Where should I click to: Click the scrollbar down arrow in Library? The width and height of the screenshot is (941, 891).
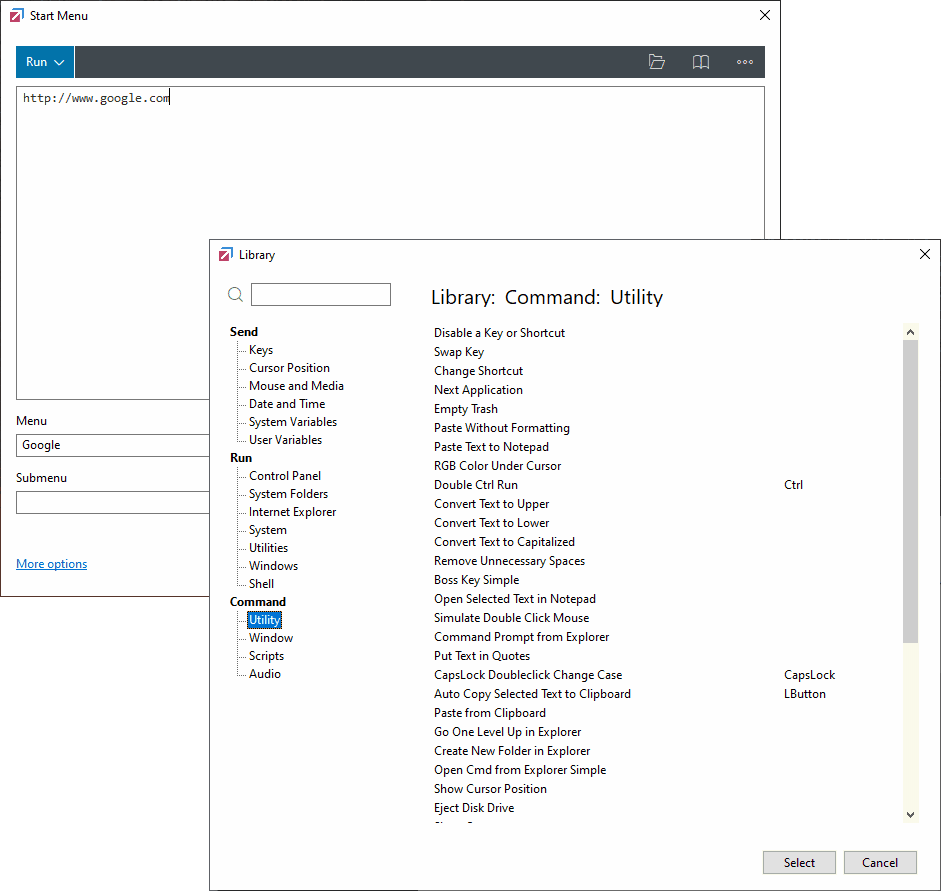[910, 815]
